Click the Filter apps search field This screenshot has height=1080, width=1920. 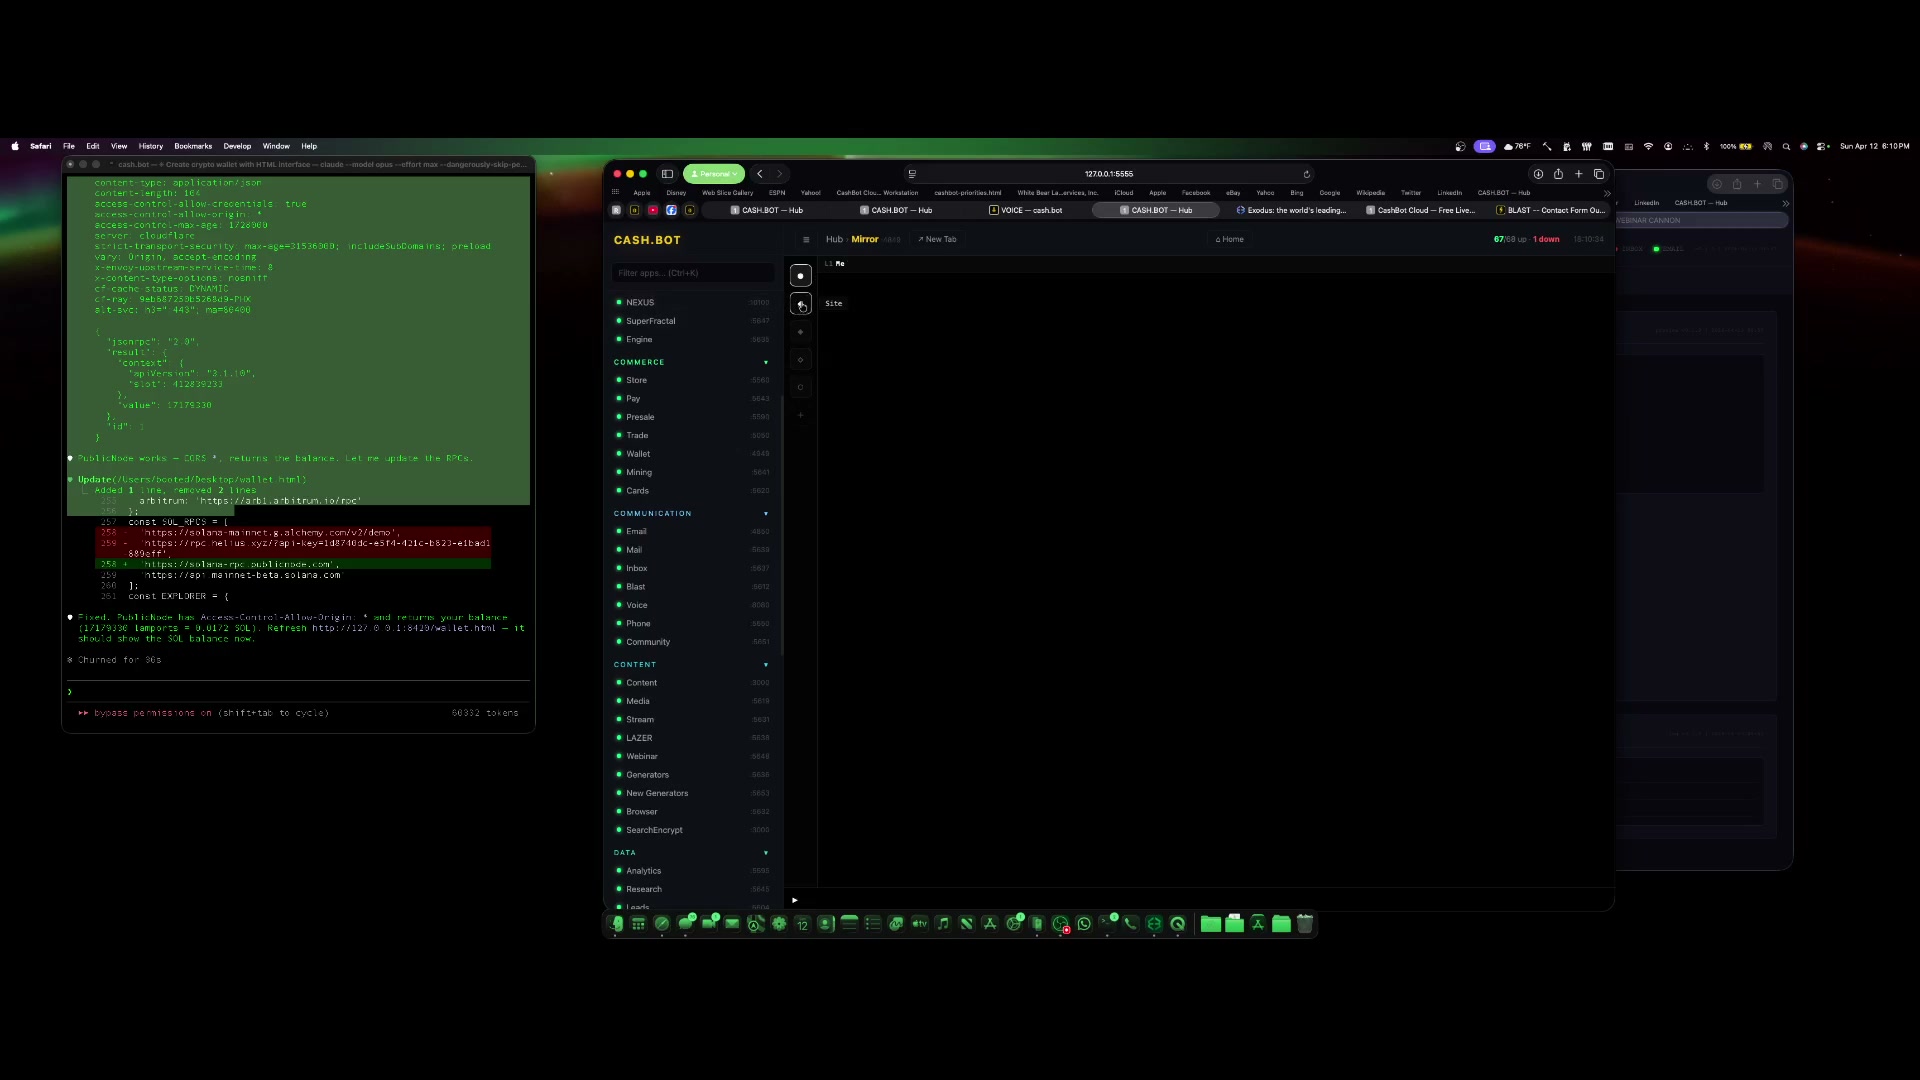tap(693, 273)
